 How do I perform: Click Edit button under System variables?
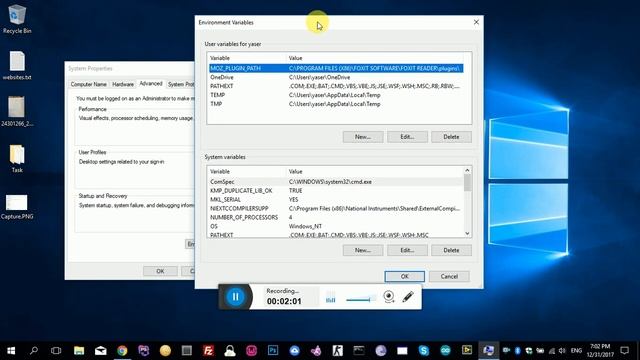pos(407,250)
